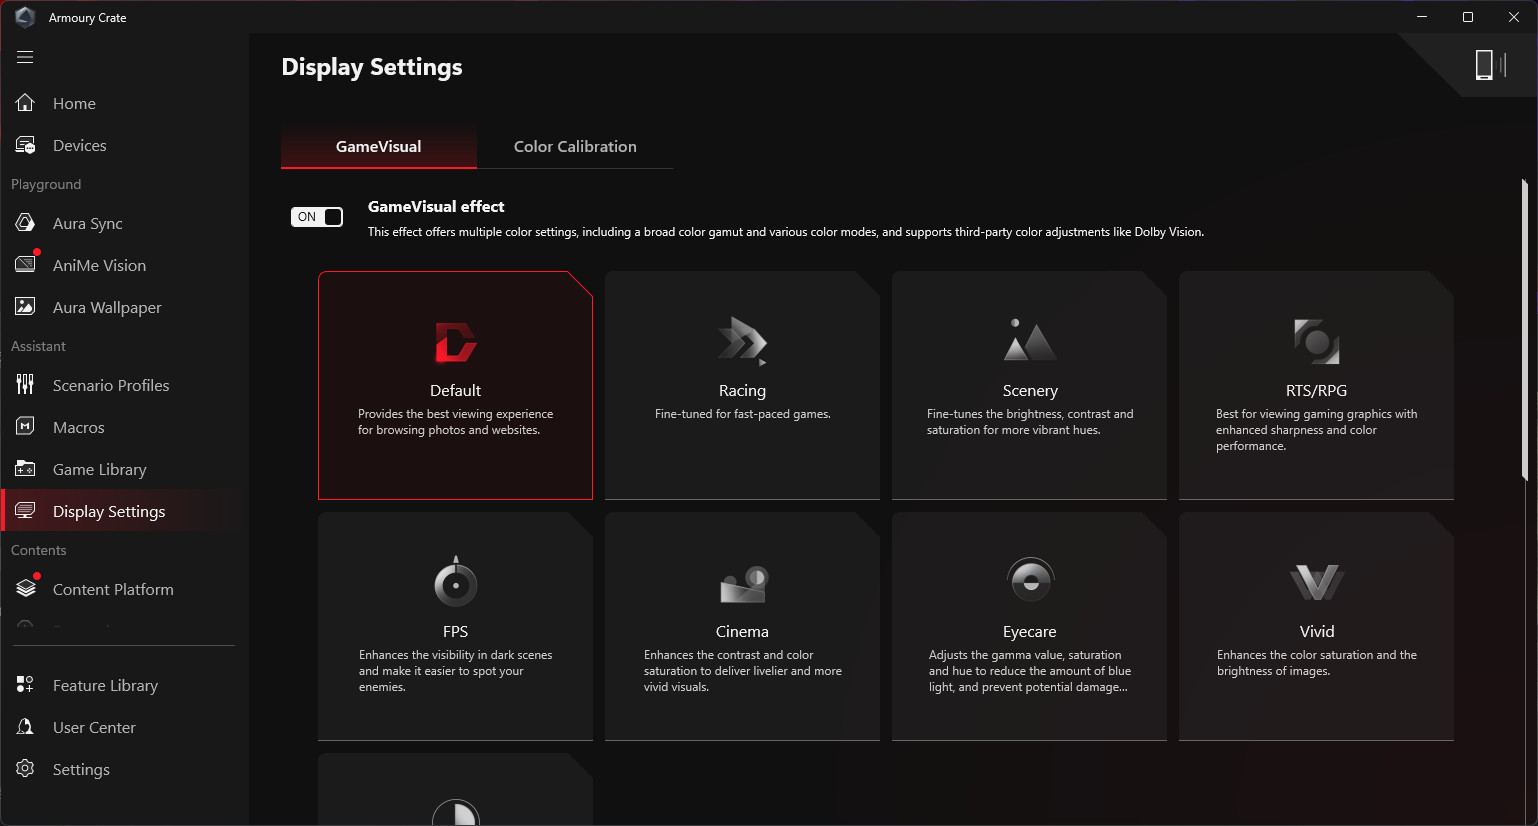Click the Display Settings sidebar label
Image resolution: width=1538 pixels, height=826 pixels.
tap(109, 512)
